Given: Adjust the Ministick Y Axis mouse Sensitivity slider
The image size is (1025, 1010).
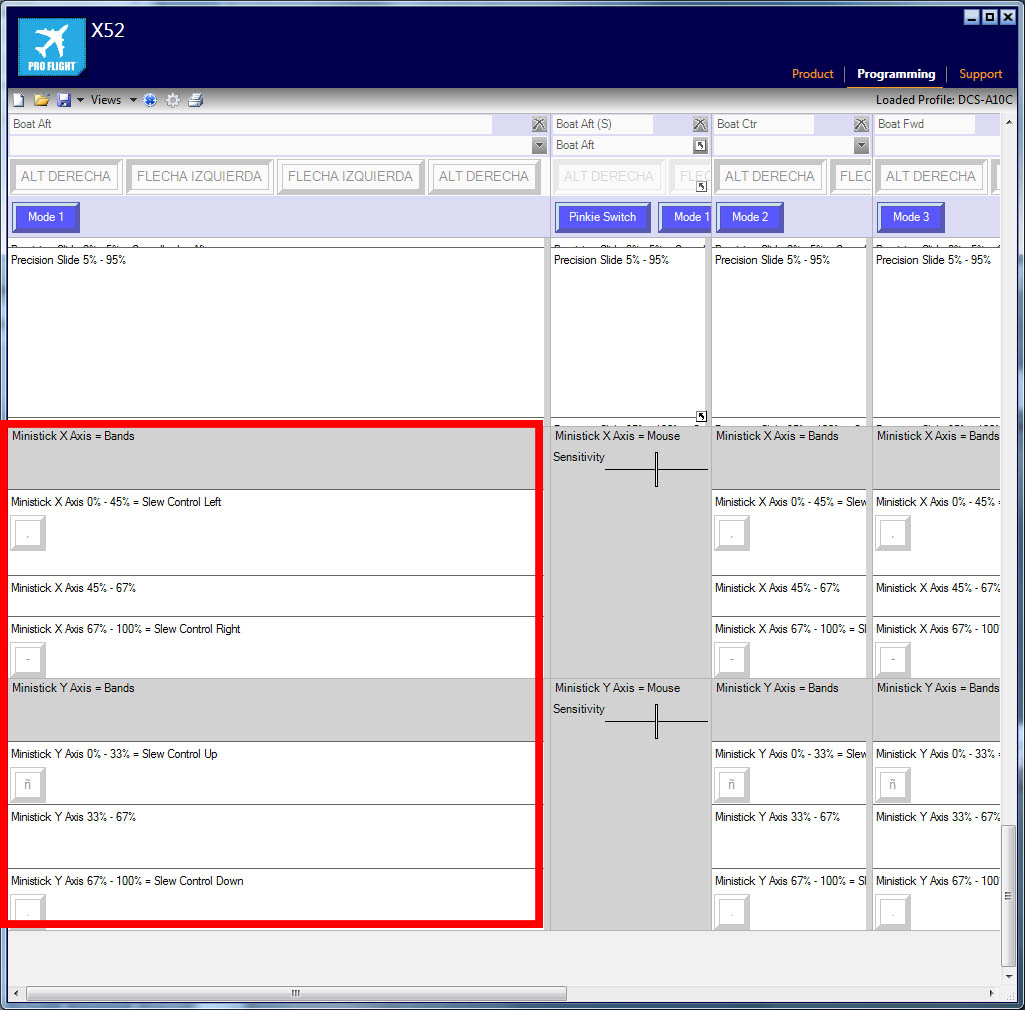Looking at the screenshot, I should (x=656, y=721).
